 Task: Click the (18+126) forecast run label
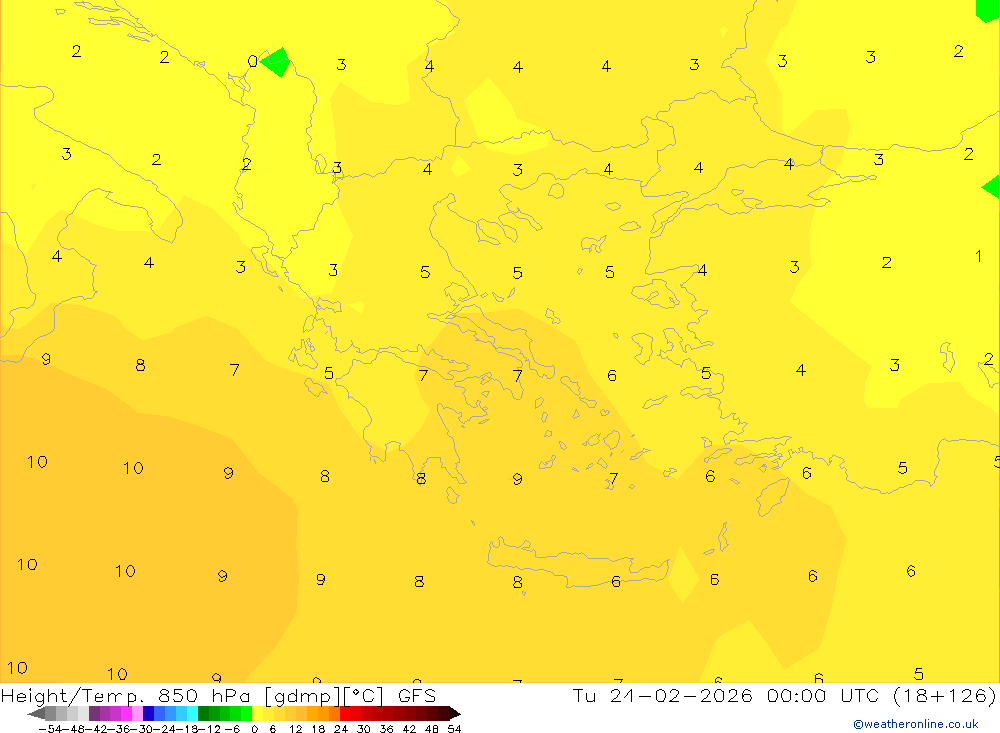click(x=943, y=695)
